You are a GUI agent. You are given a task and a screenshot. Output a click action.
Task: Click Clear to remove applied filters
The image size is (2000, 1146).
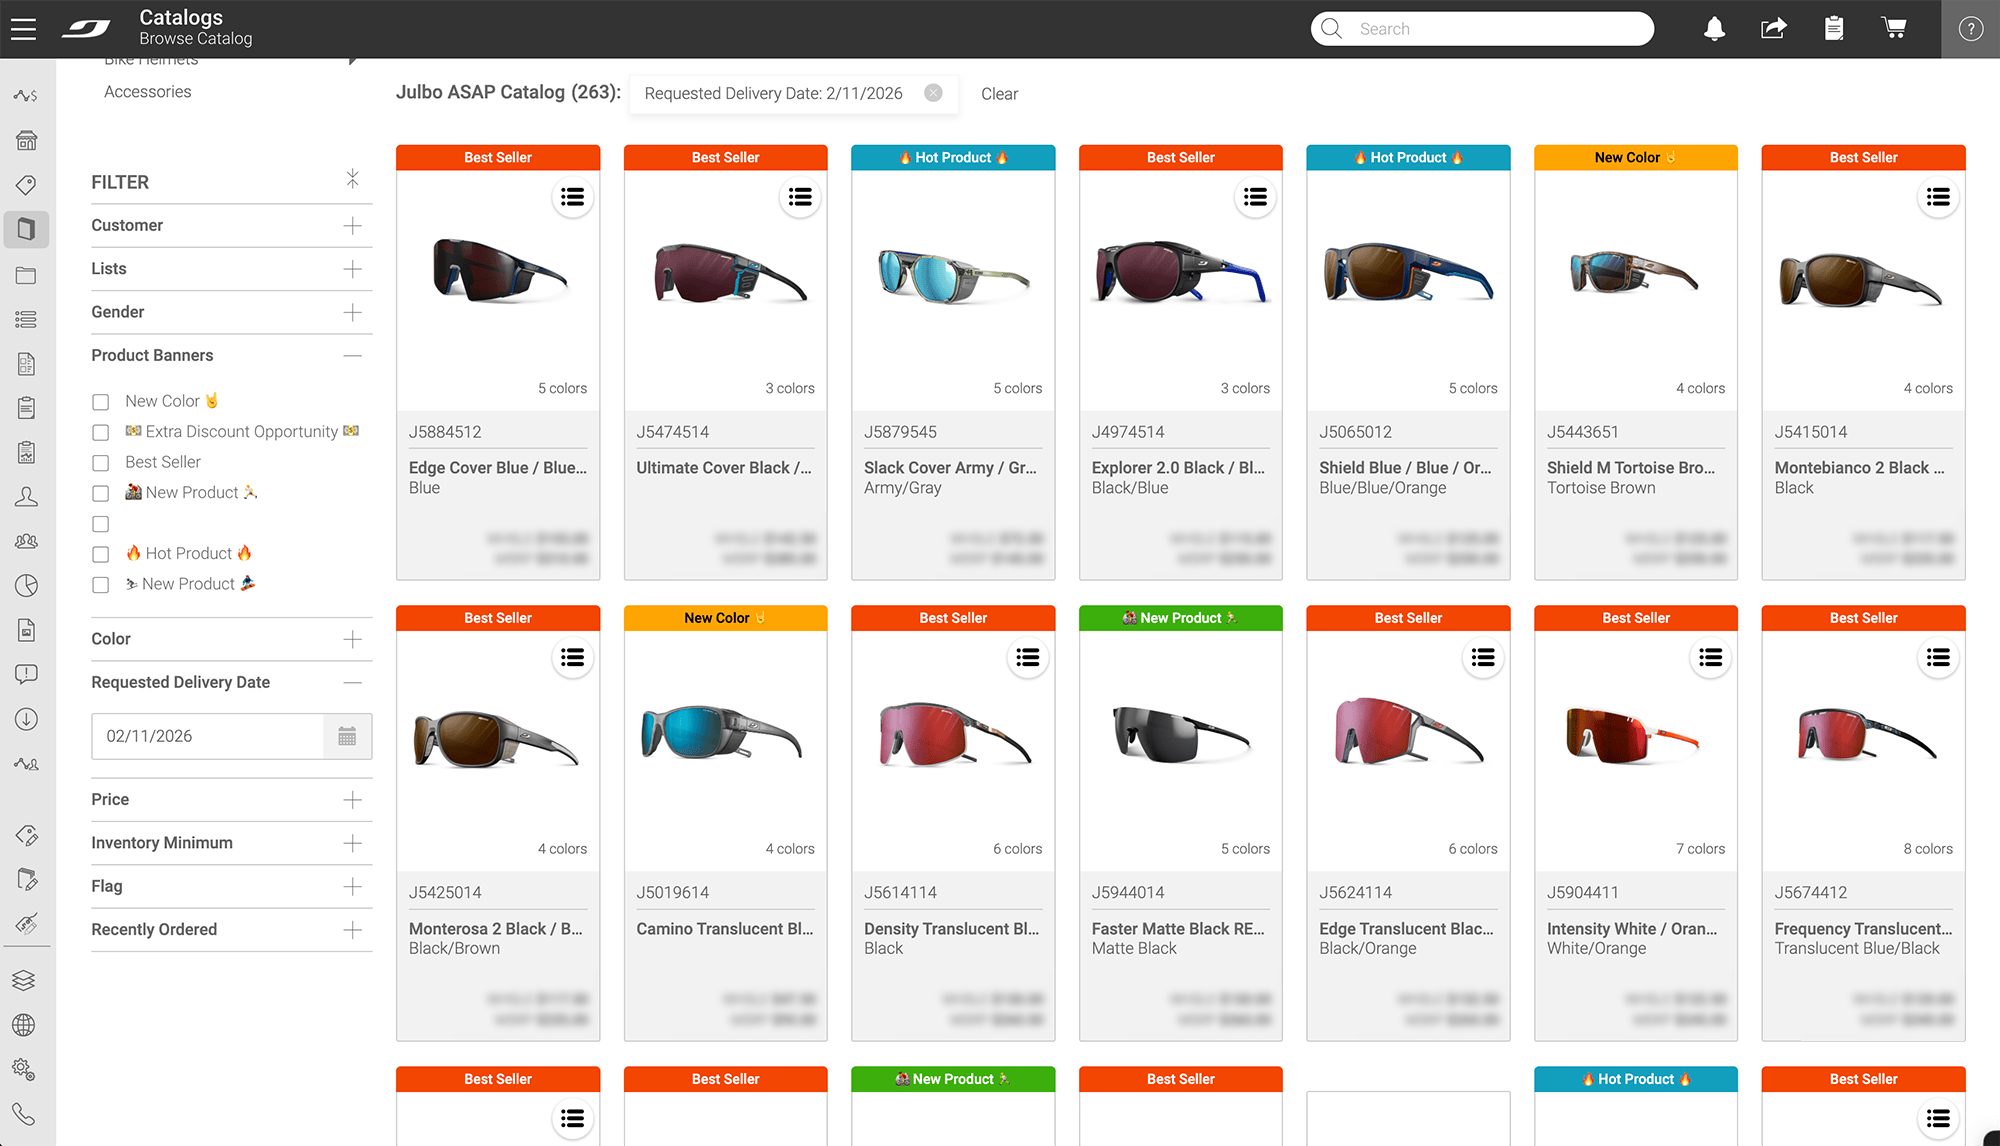point(999,93)
